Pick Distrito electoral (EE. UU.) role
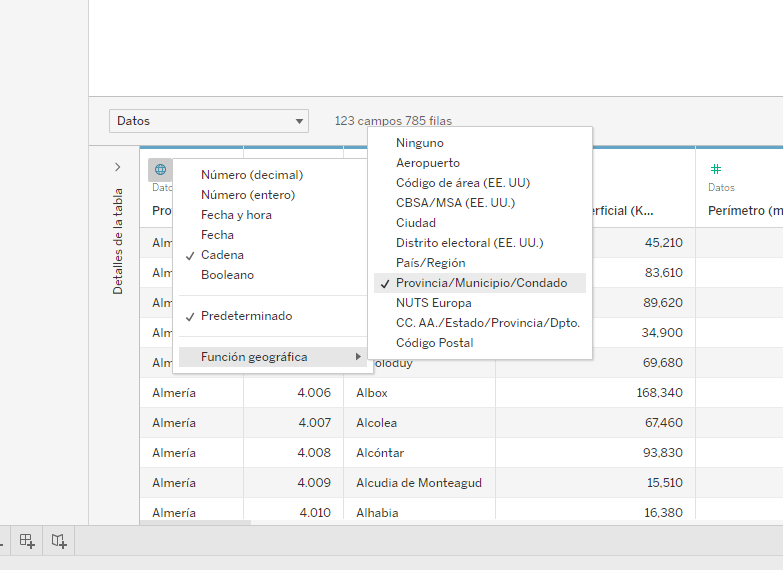Screen dimensions: 783x570 click(469, 243)
